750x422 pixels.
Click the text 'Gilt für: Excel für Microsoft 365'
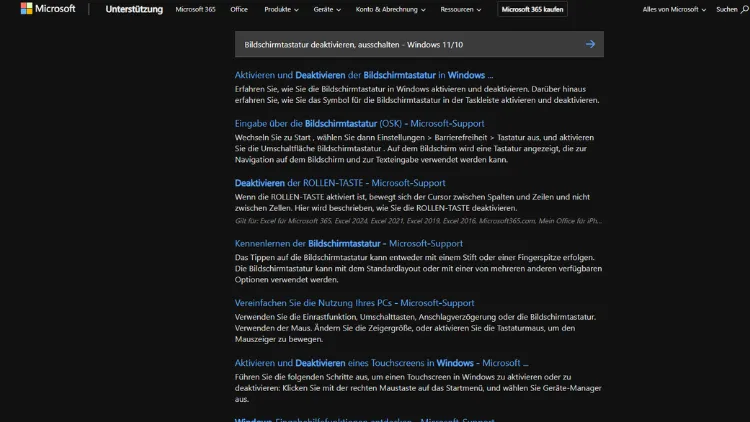pyautogui.click(x=283, y=221)
